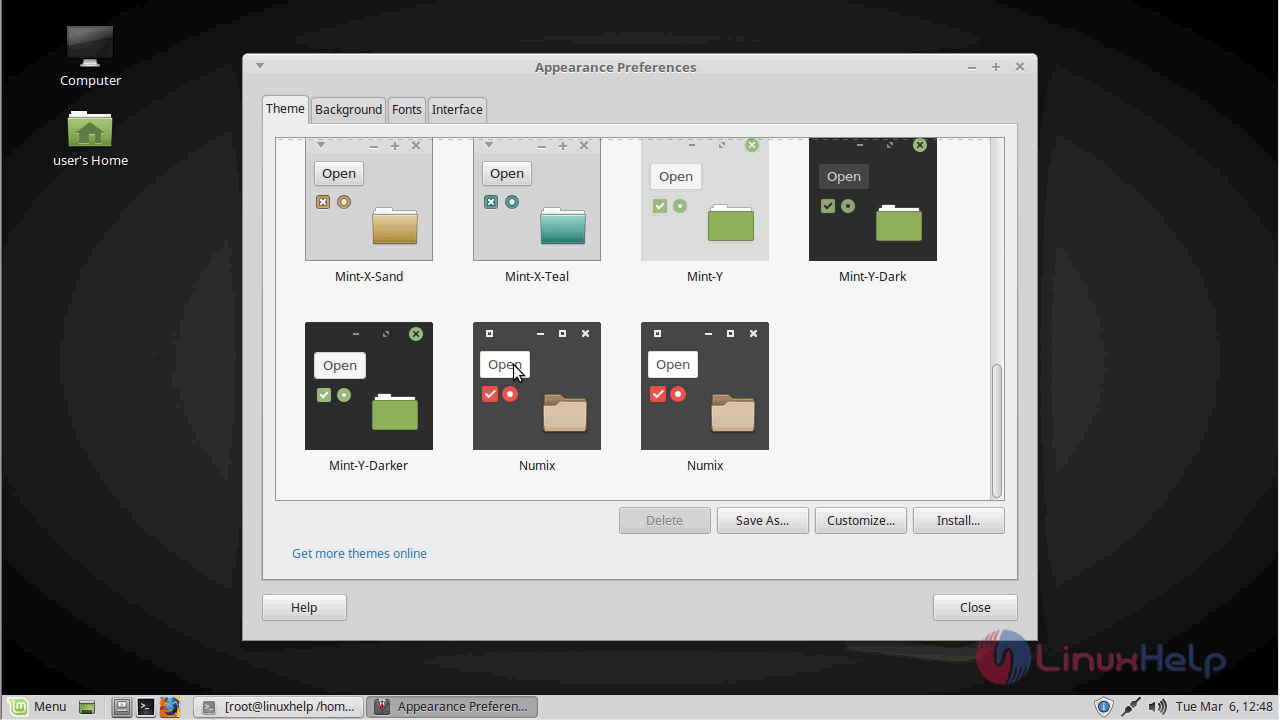Switch to the root@linuxhelp terminal taskbar window
The width and height of the screenshot is (1280, 720).
coord(278,707)
